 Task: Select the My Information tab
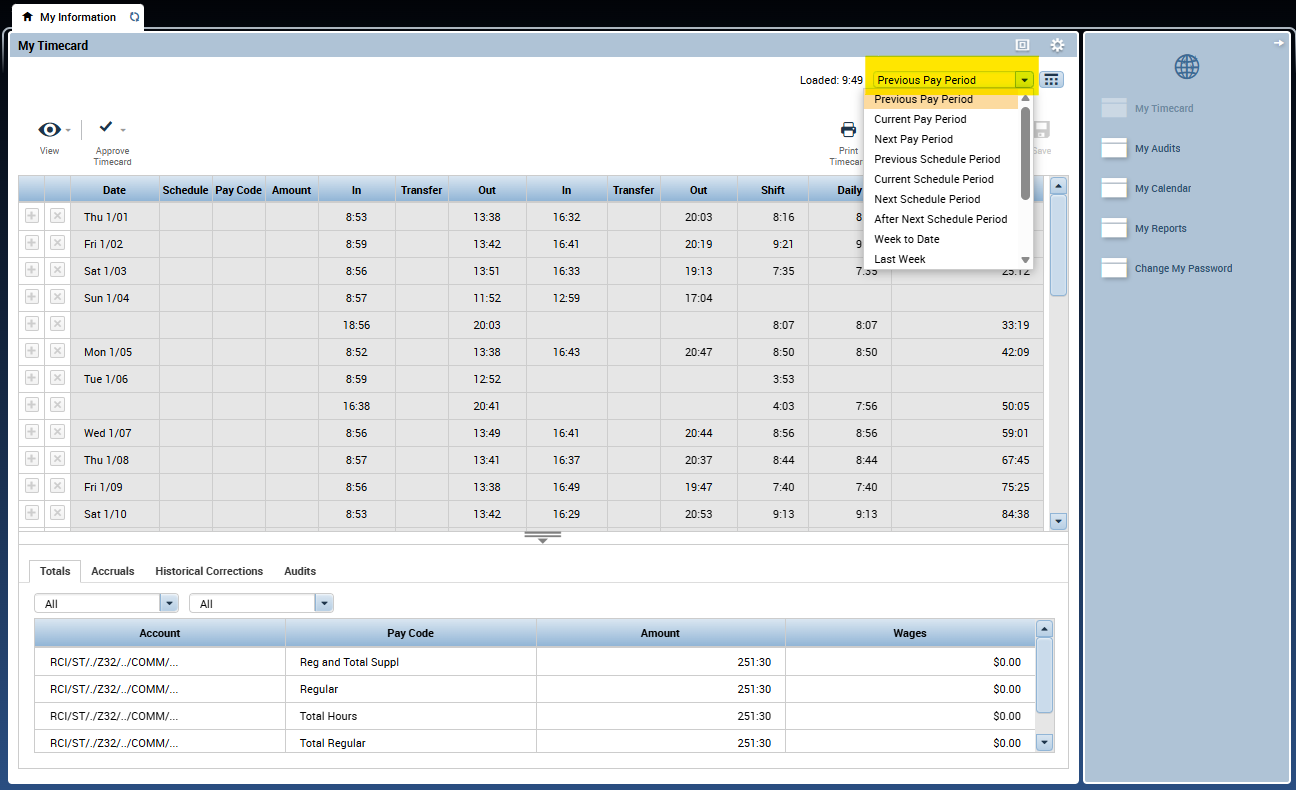click(78, 17)
